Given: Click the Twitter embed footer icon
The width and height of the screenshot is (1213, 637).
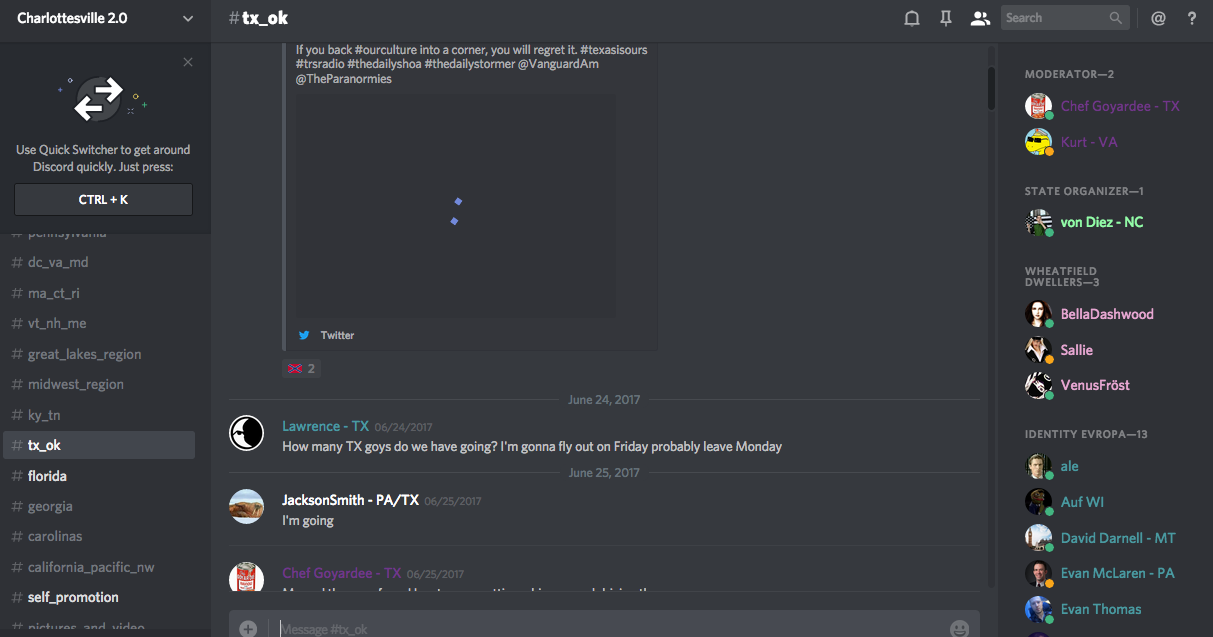Looking at the screenshot, I should (304, 335).
